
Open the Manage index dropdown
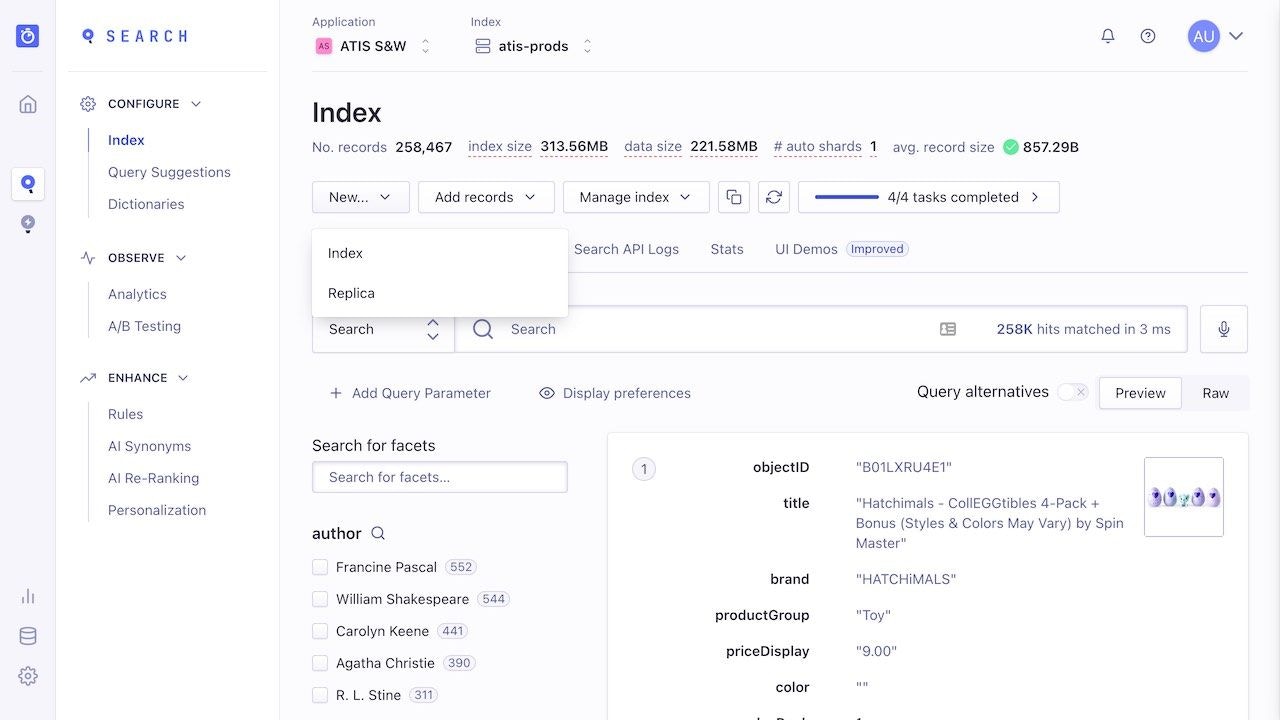tap(635, 197)
